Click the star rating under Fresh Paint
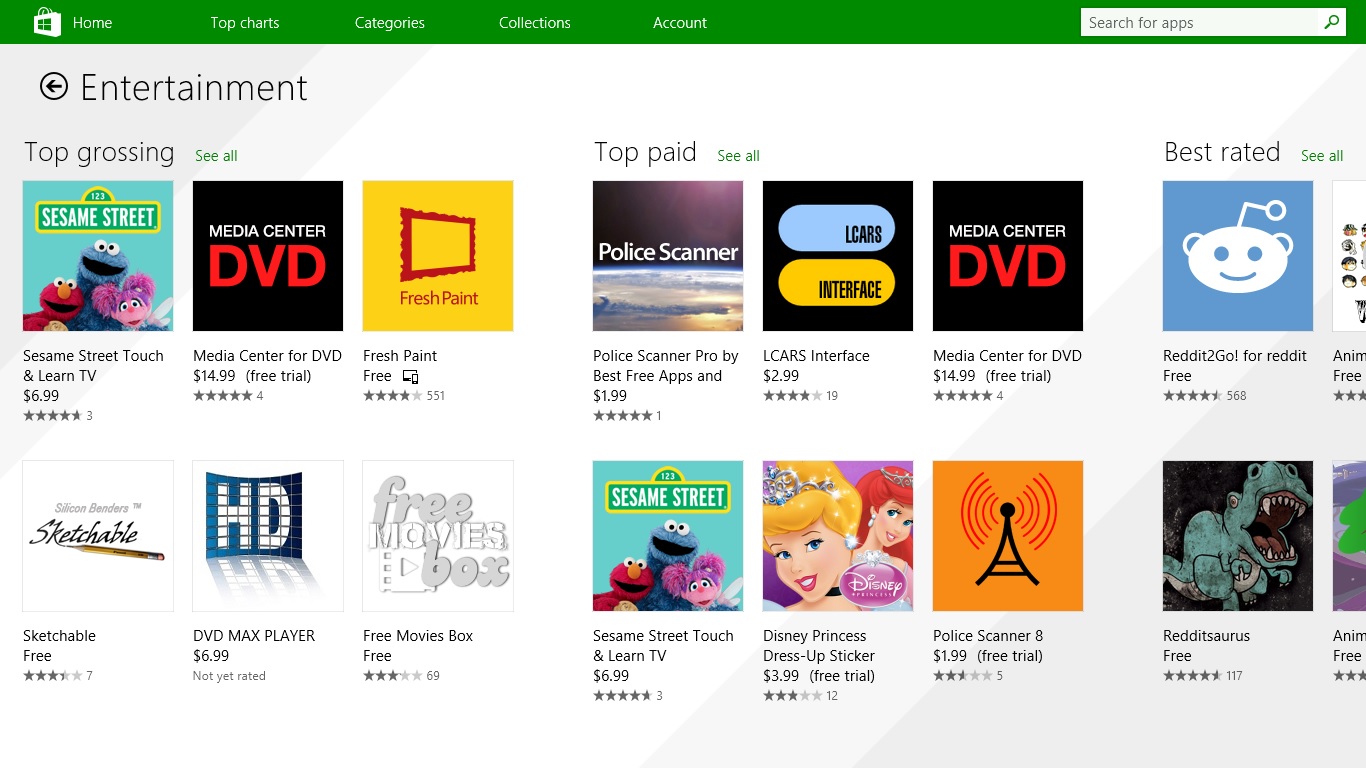 pos(392,396)
